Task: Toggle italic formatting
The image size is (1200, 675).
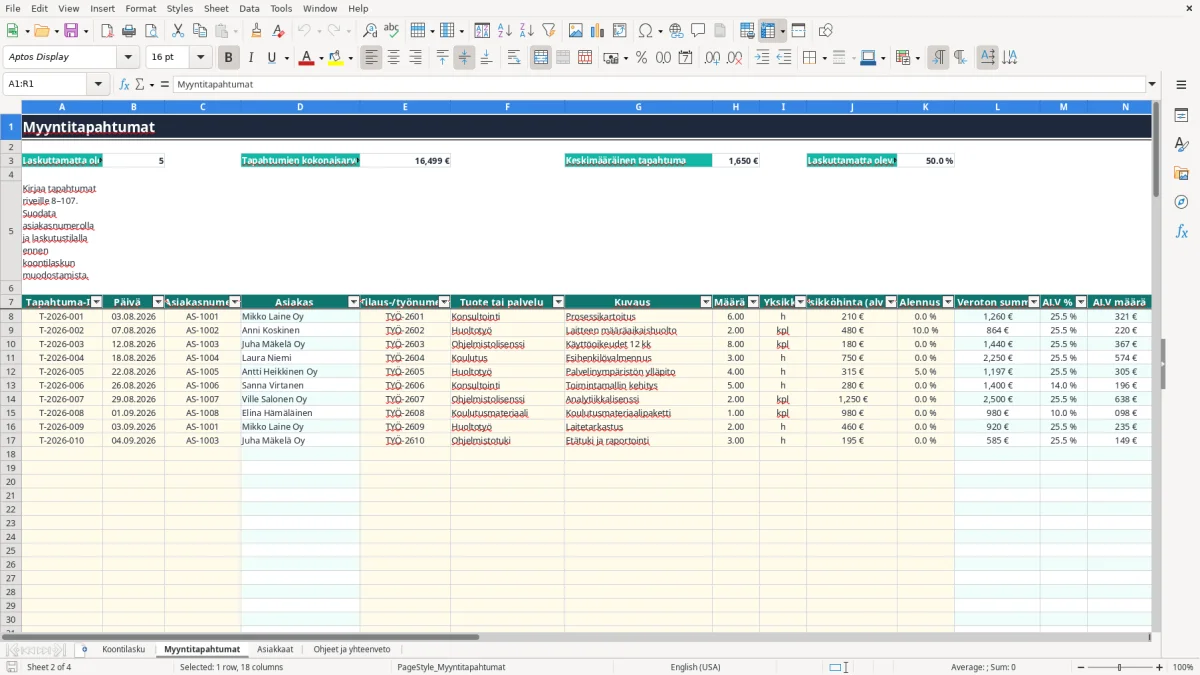Action: (x=251, y=58)
